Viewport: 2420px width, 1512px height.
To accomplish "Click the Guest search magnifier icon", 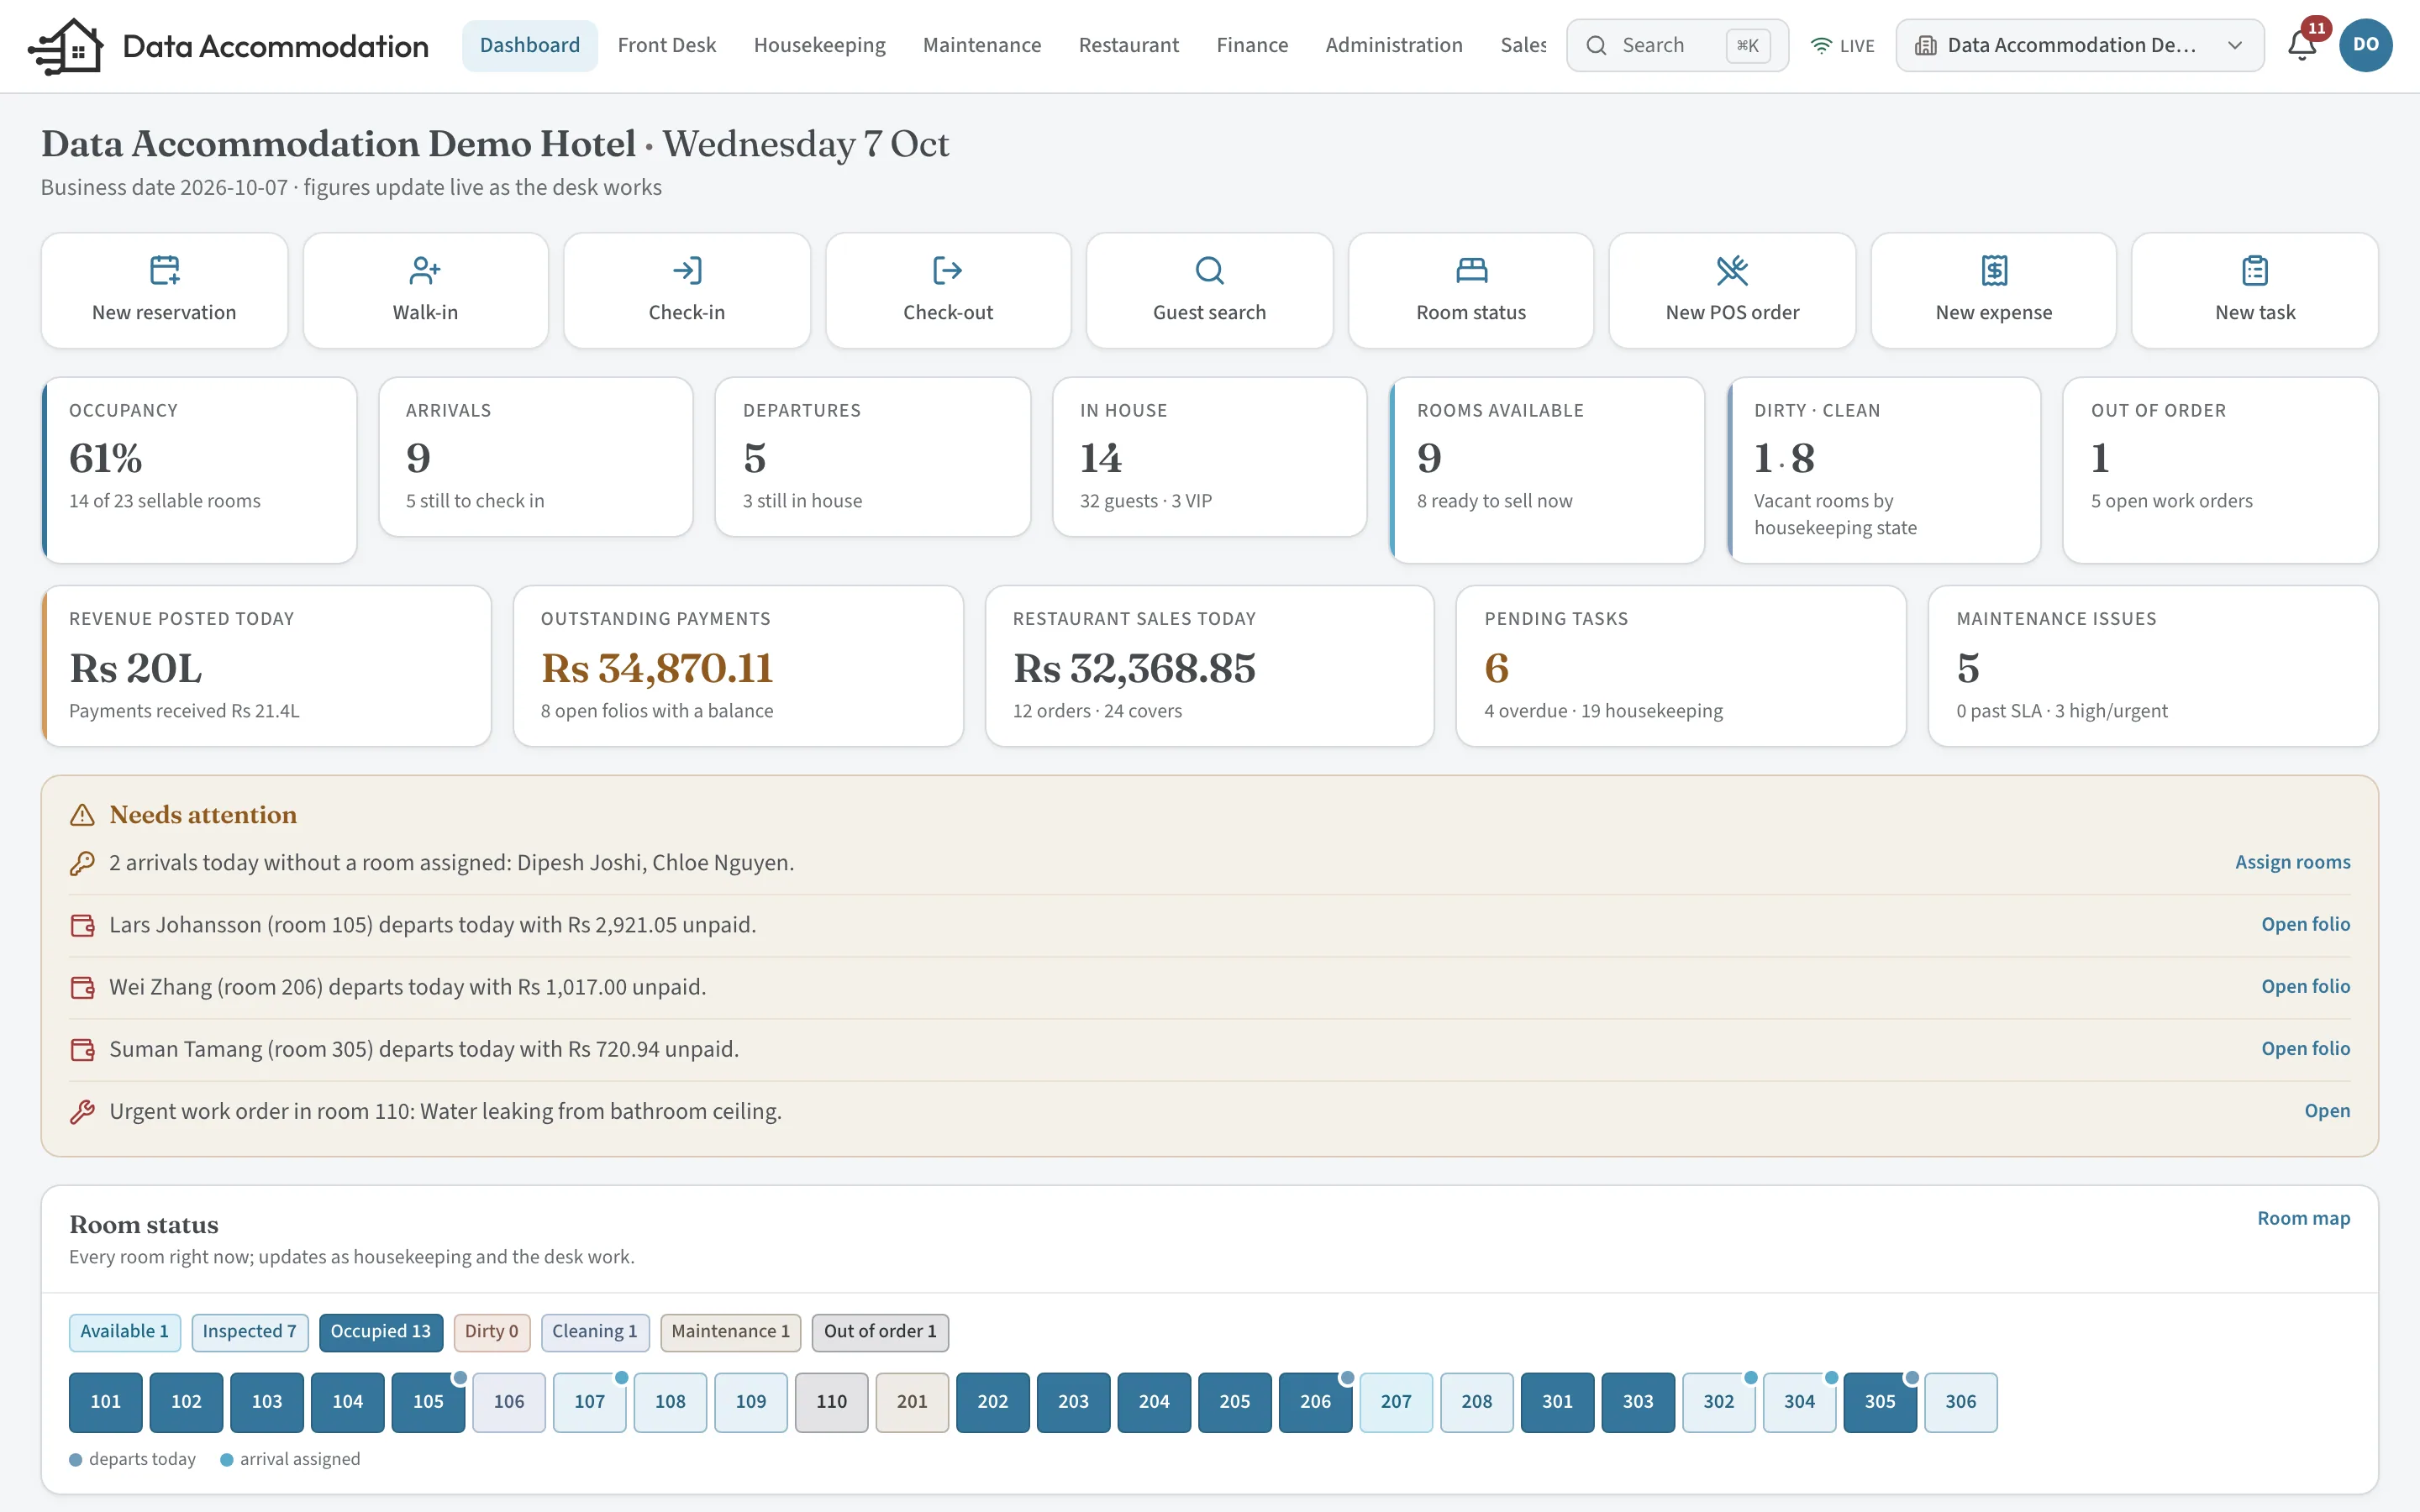I will (1209, 270).
